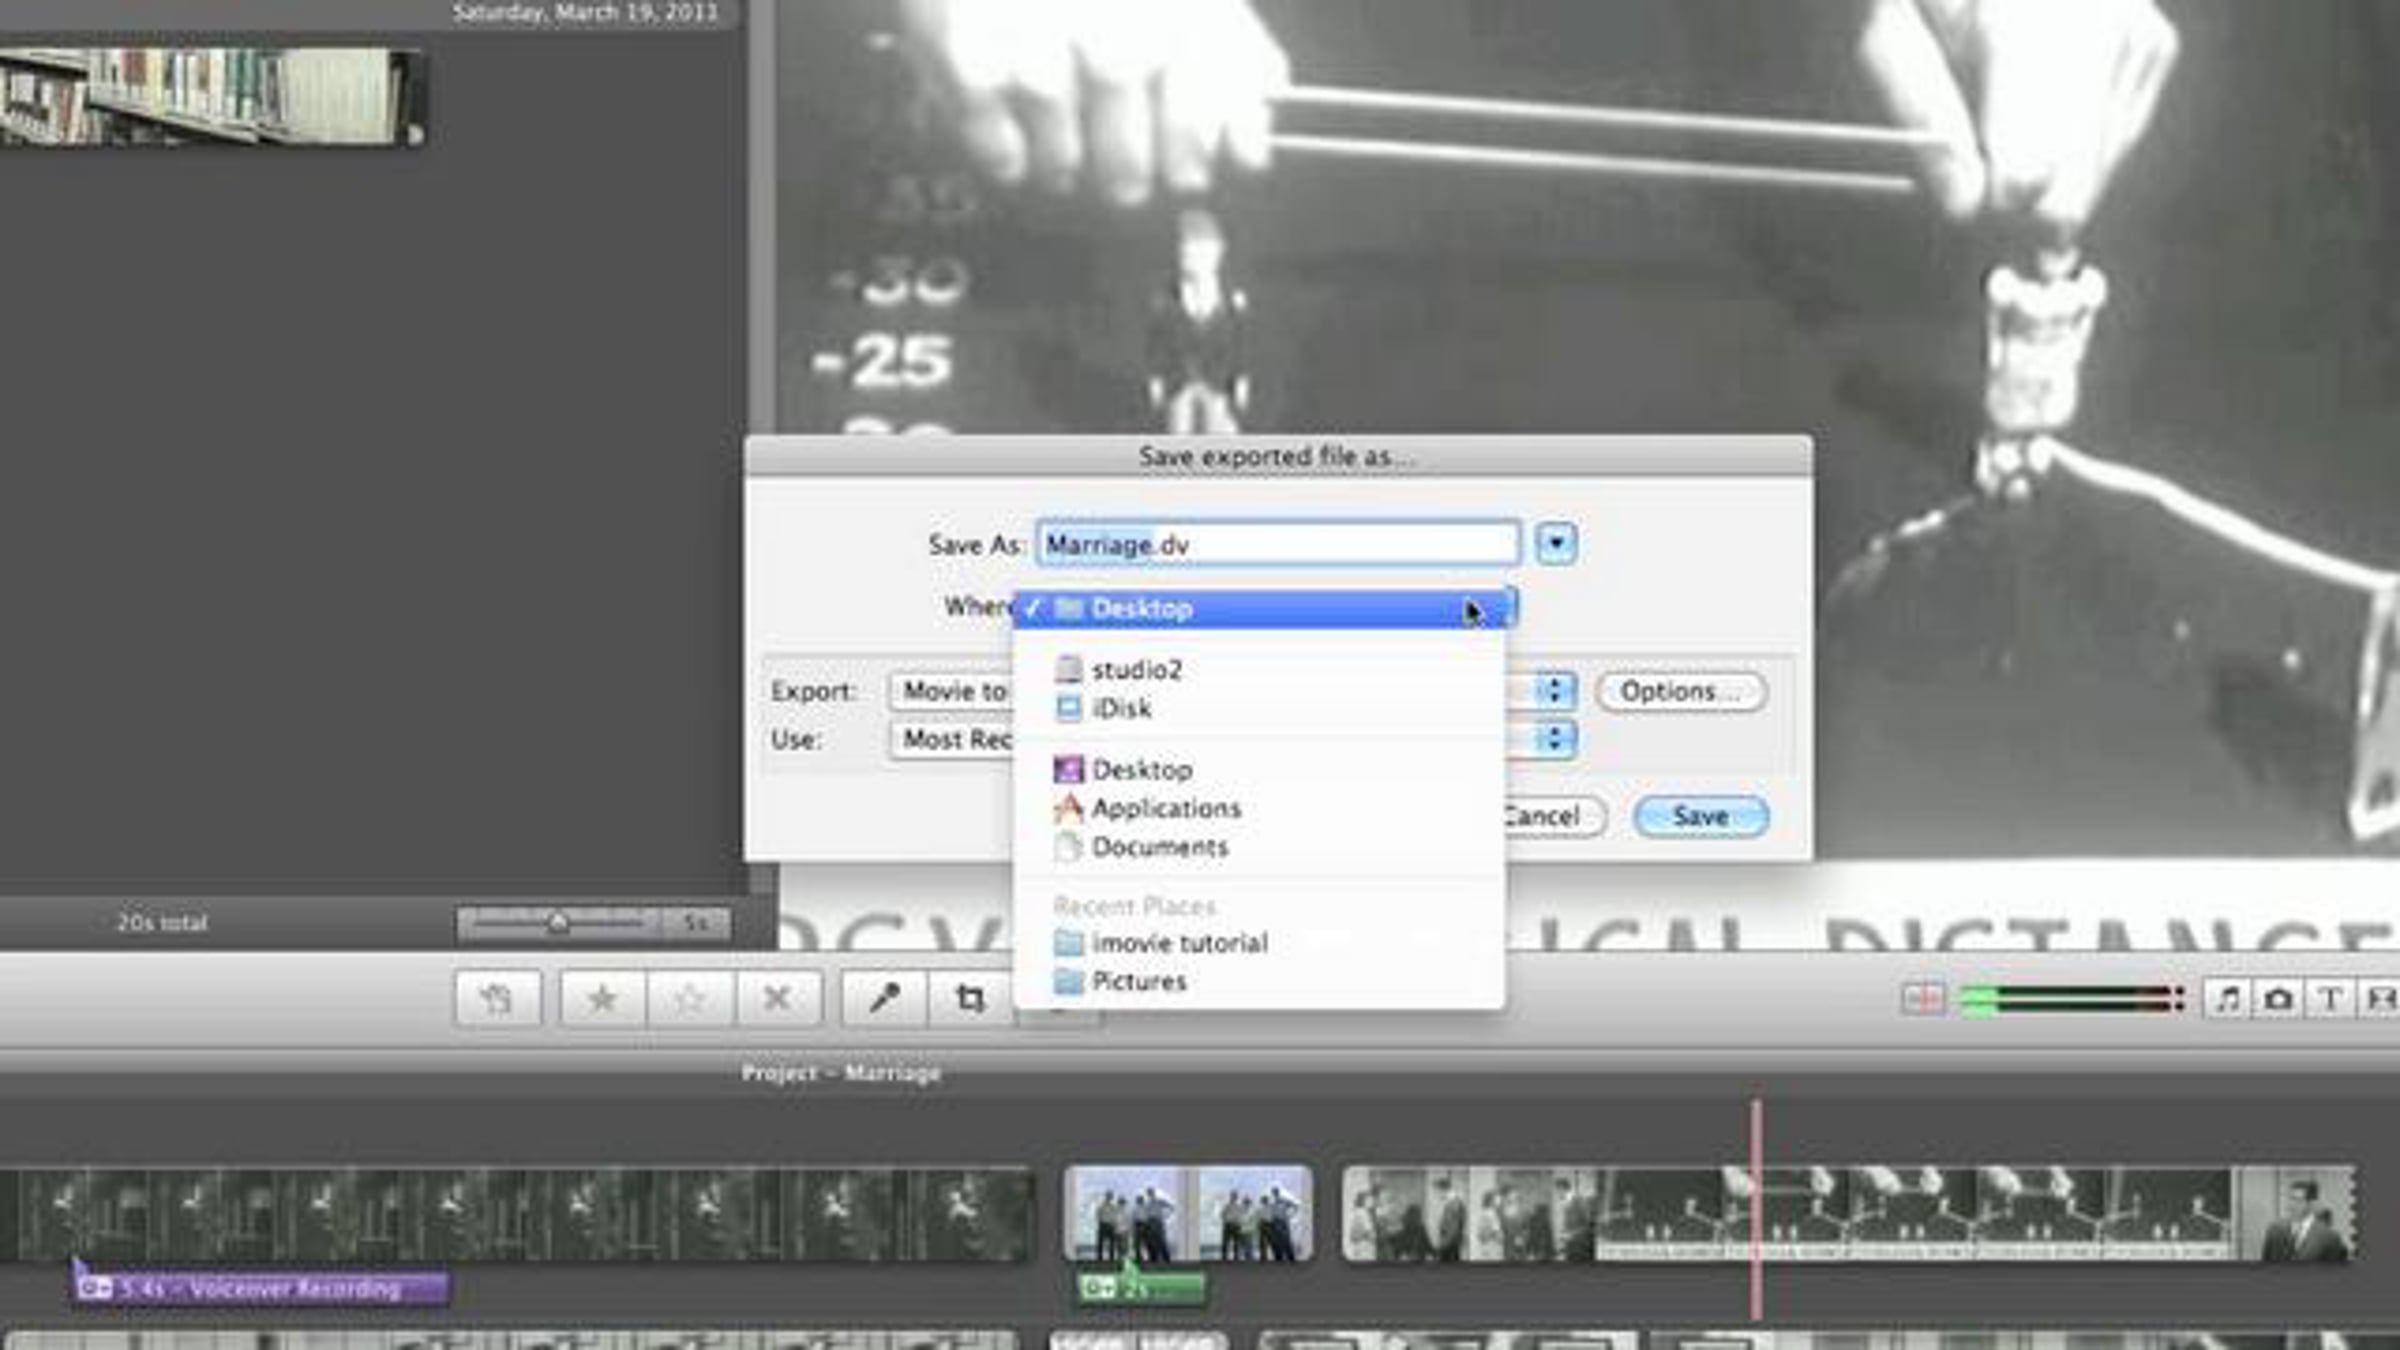Open the Voiceover microphone tool

coord(884,998)
